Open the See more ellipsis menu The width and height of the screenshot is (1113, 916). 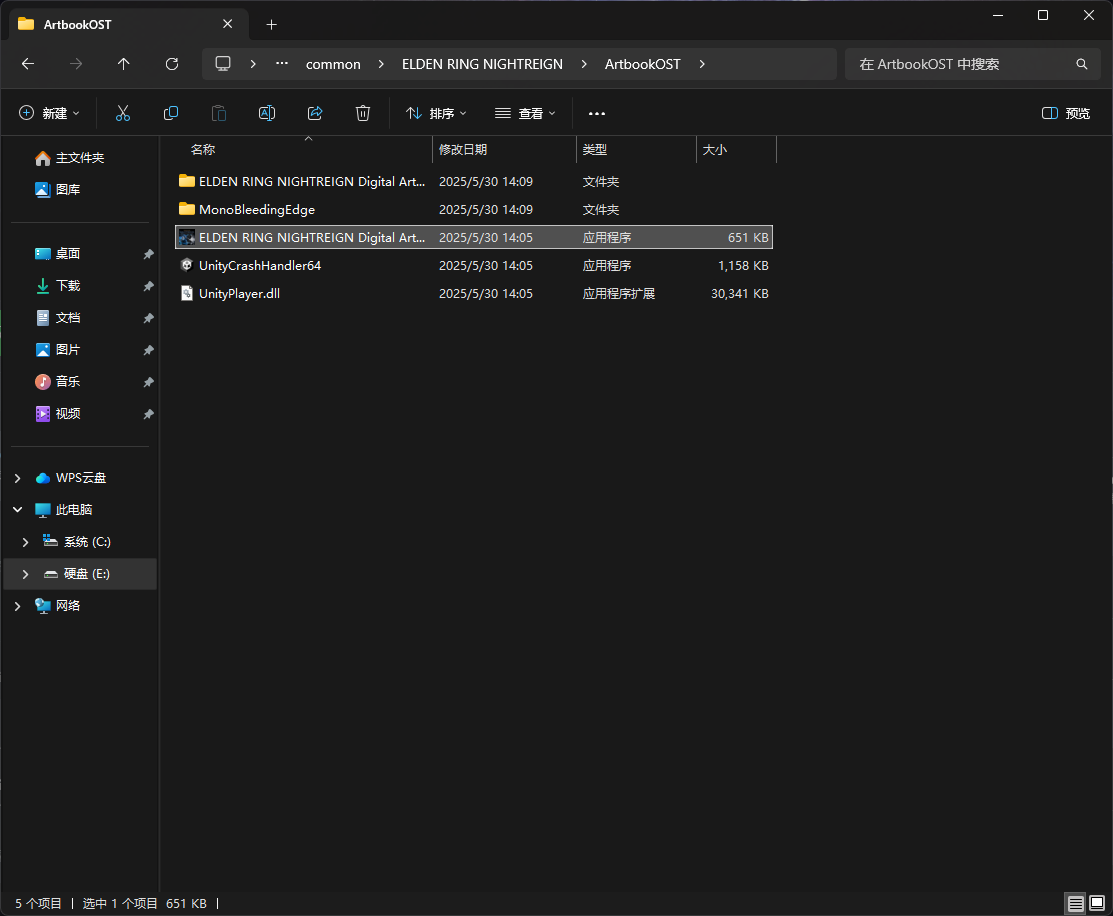pyautogui.click(x=597, y=114)
